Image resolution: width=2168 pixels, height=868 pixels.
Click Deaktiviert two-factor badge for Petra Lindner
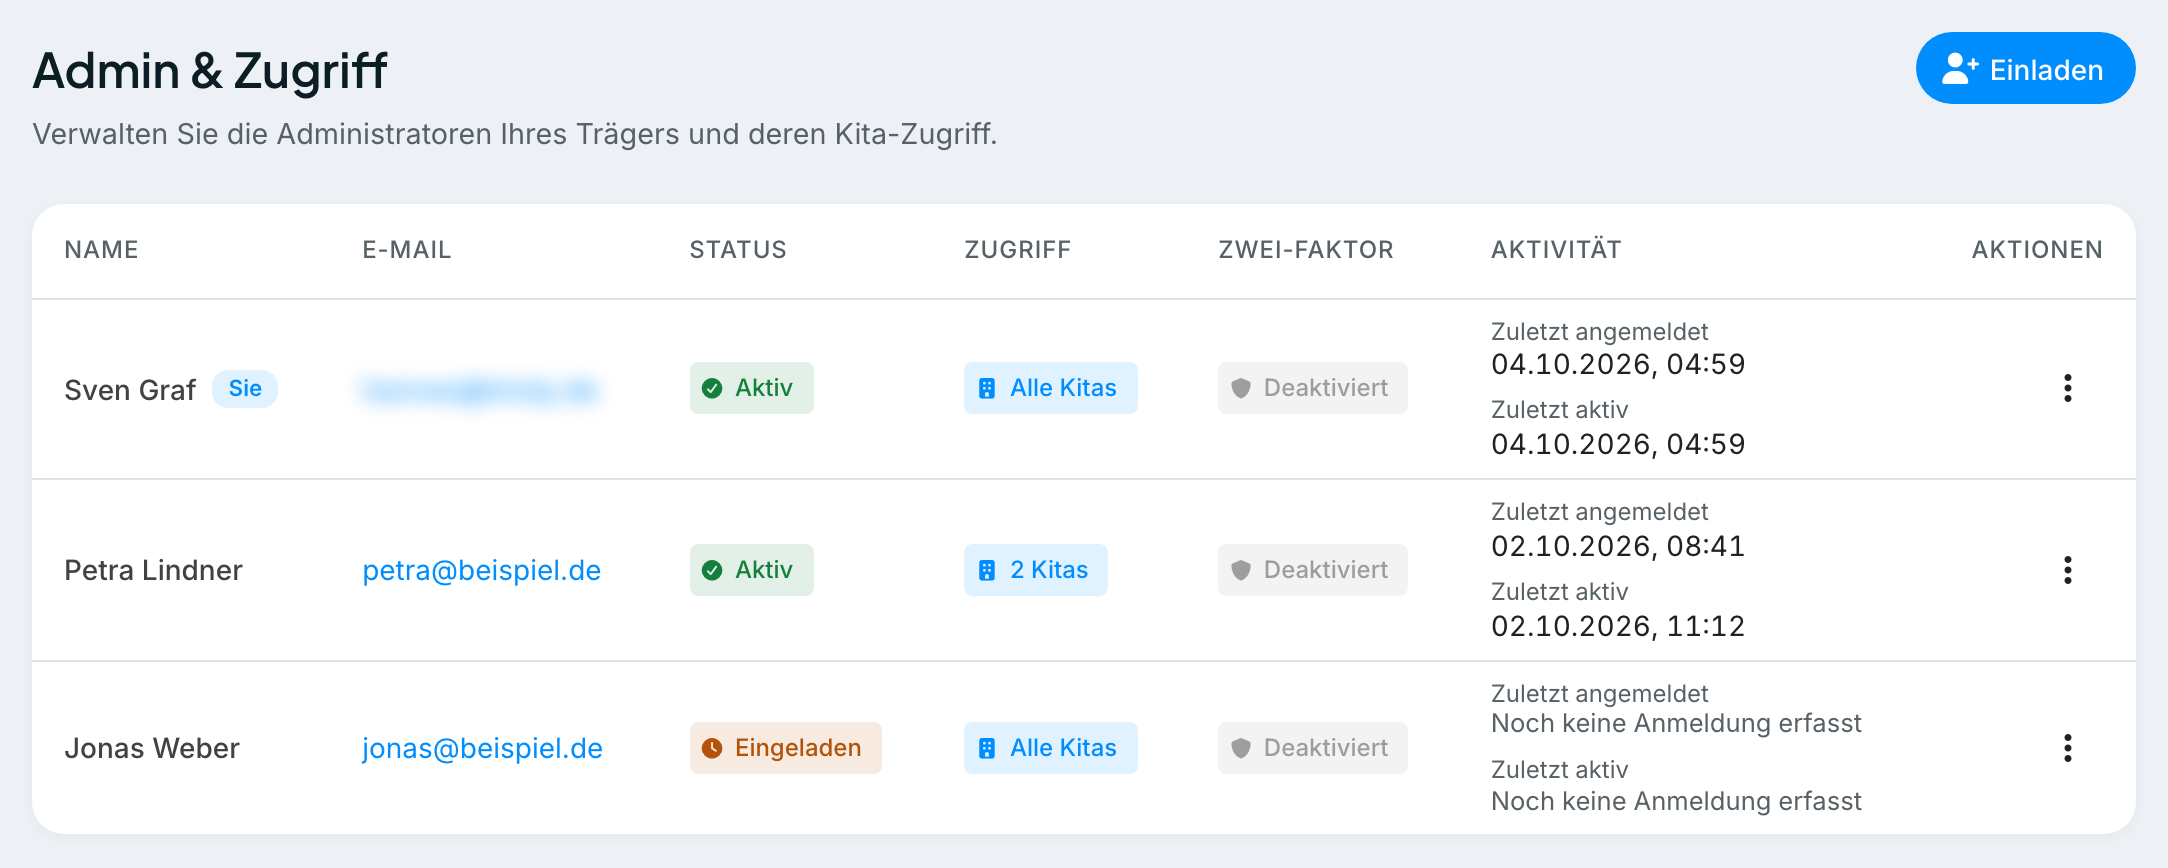click(1312, 570)
